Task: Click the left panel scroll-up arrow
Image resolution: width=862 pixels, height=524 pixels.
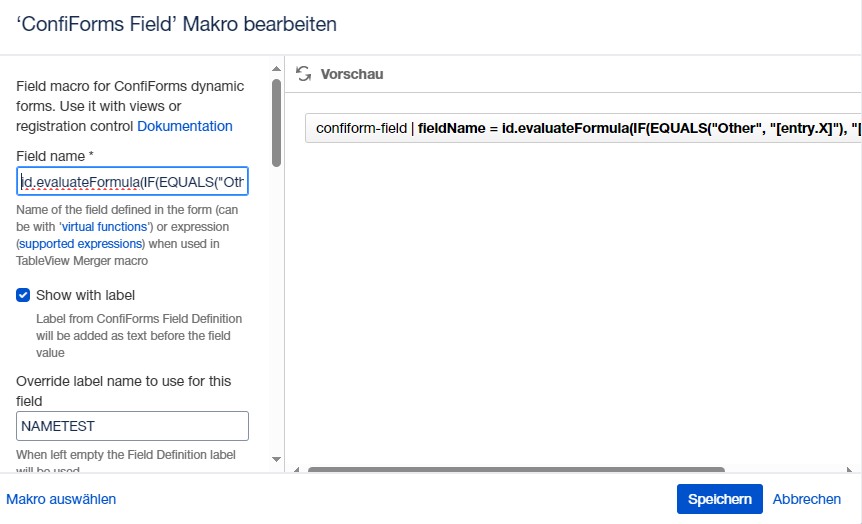Action: (x=277, y=69)
